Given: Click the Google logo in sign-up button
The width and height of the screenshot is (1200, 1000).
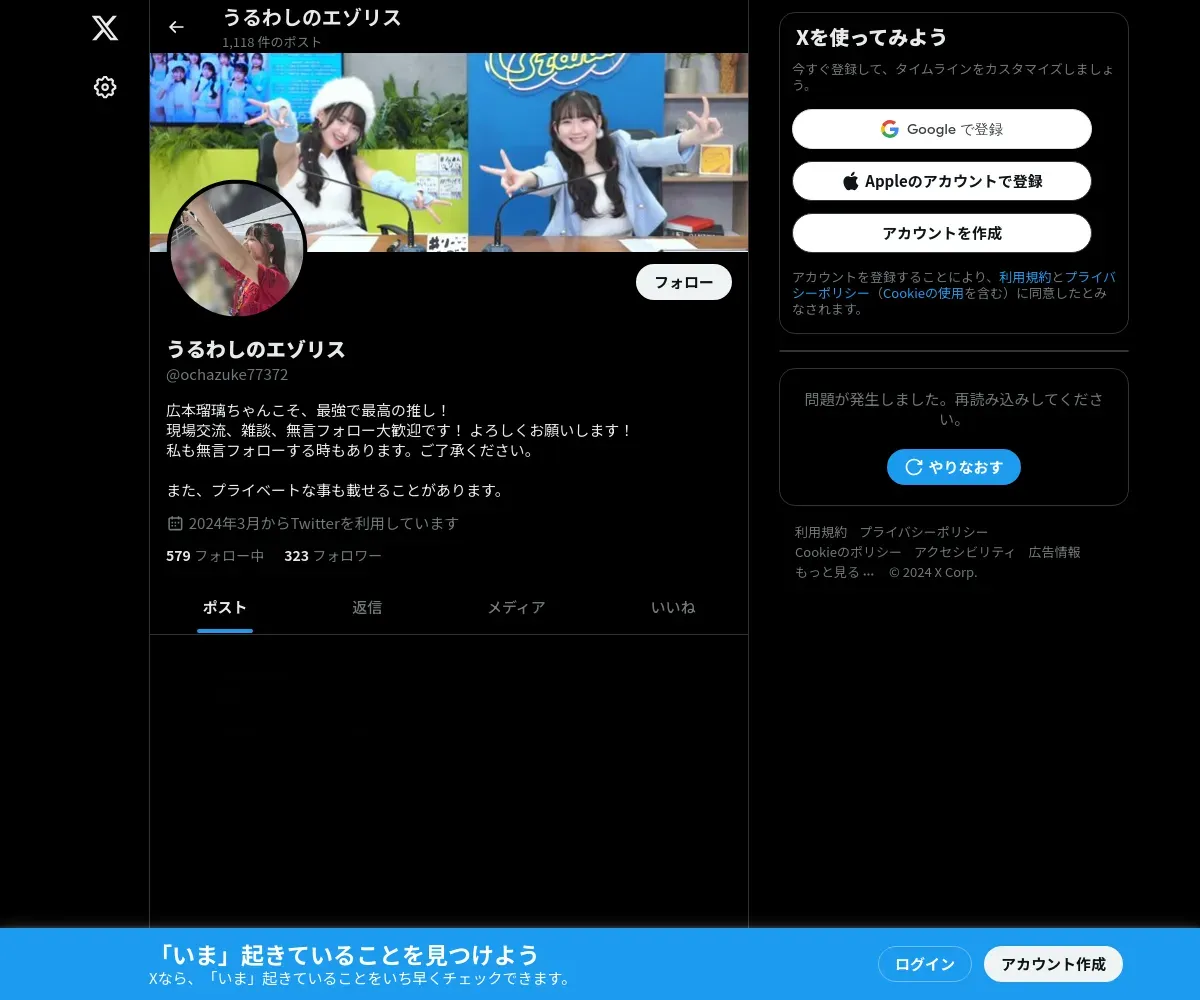Looking at the screenshot, I should 890,129.
